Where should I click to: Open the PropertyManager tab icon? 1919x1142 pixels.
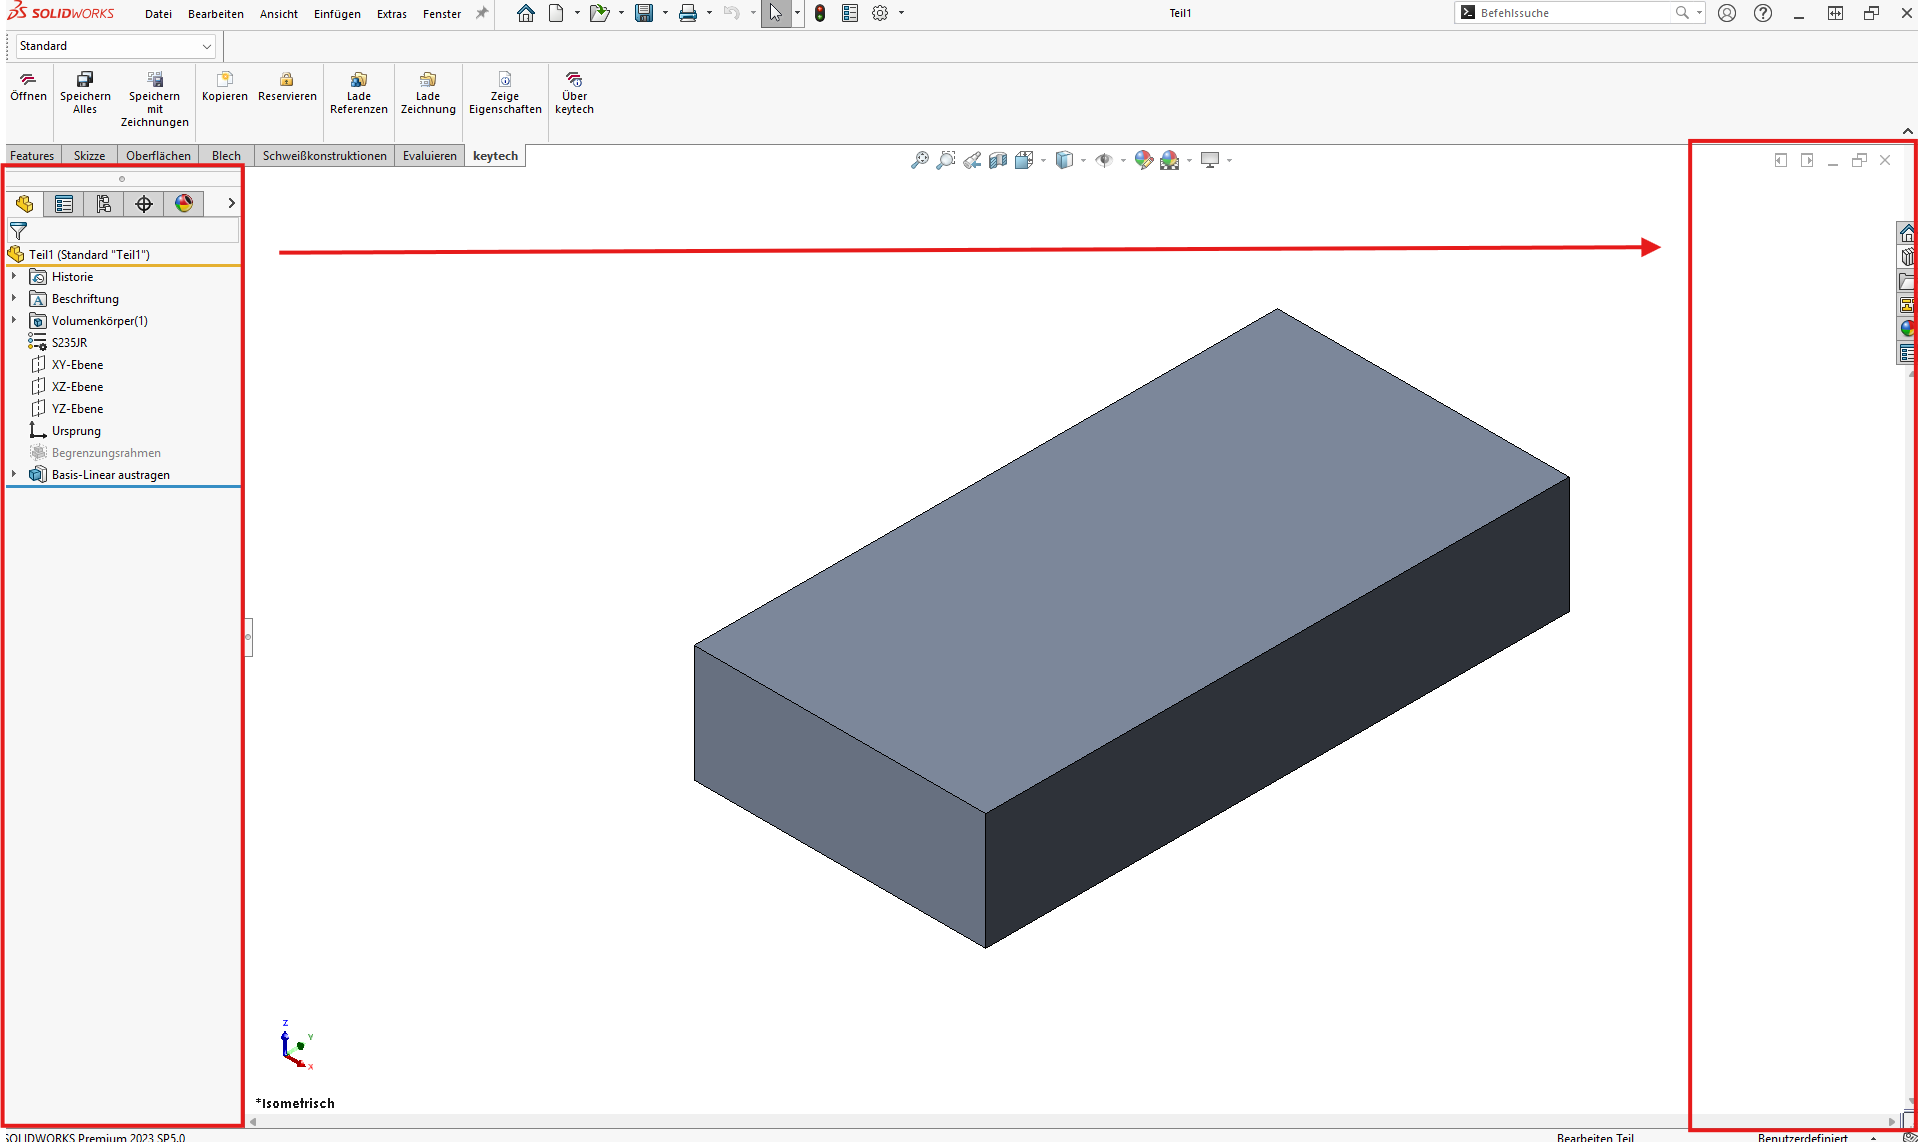click(64, 204)
